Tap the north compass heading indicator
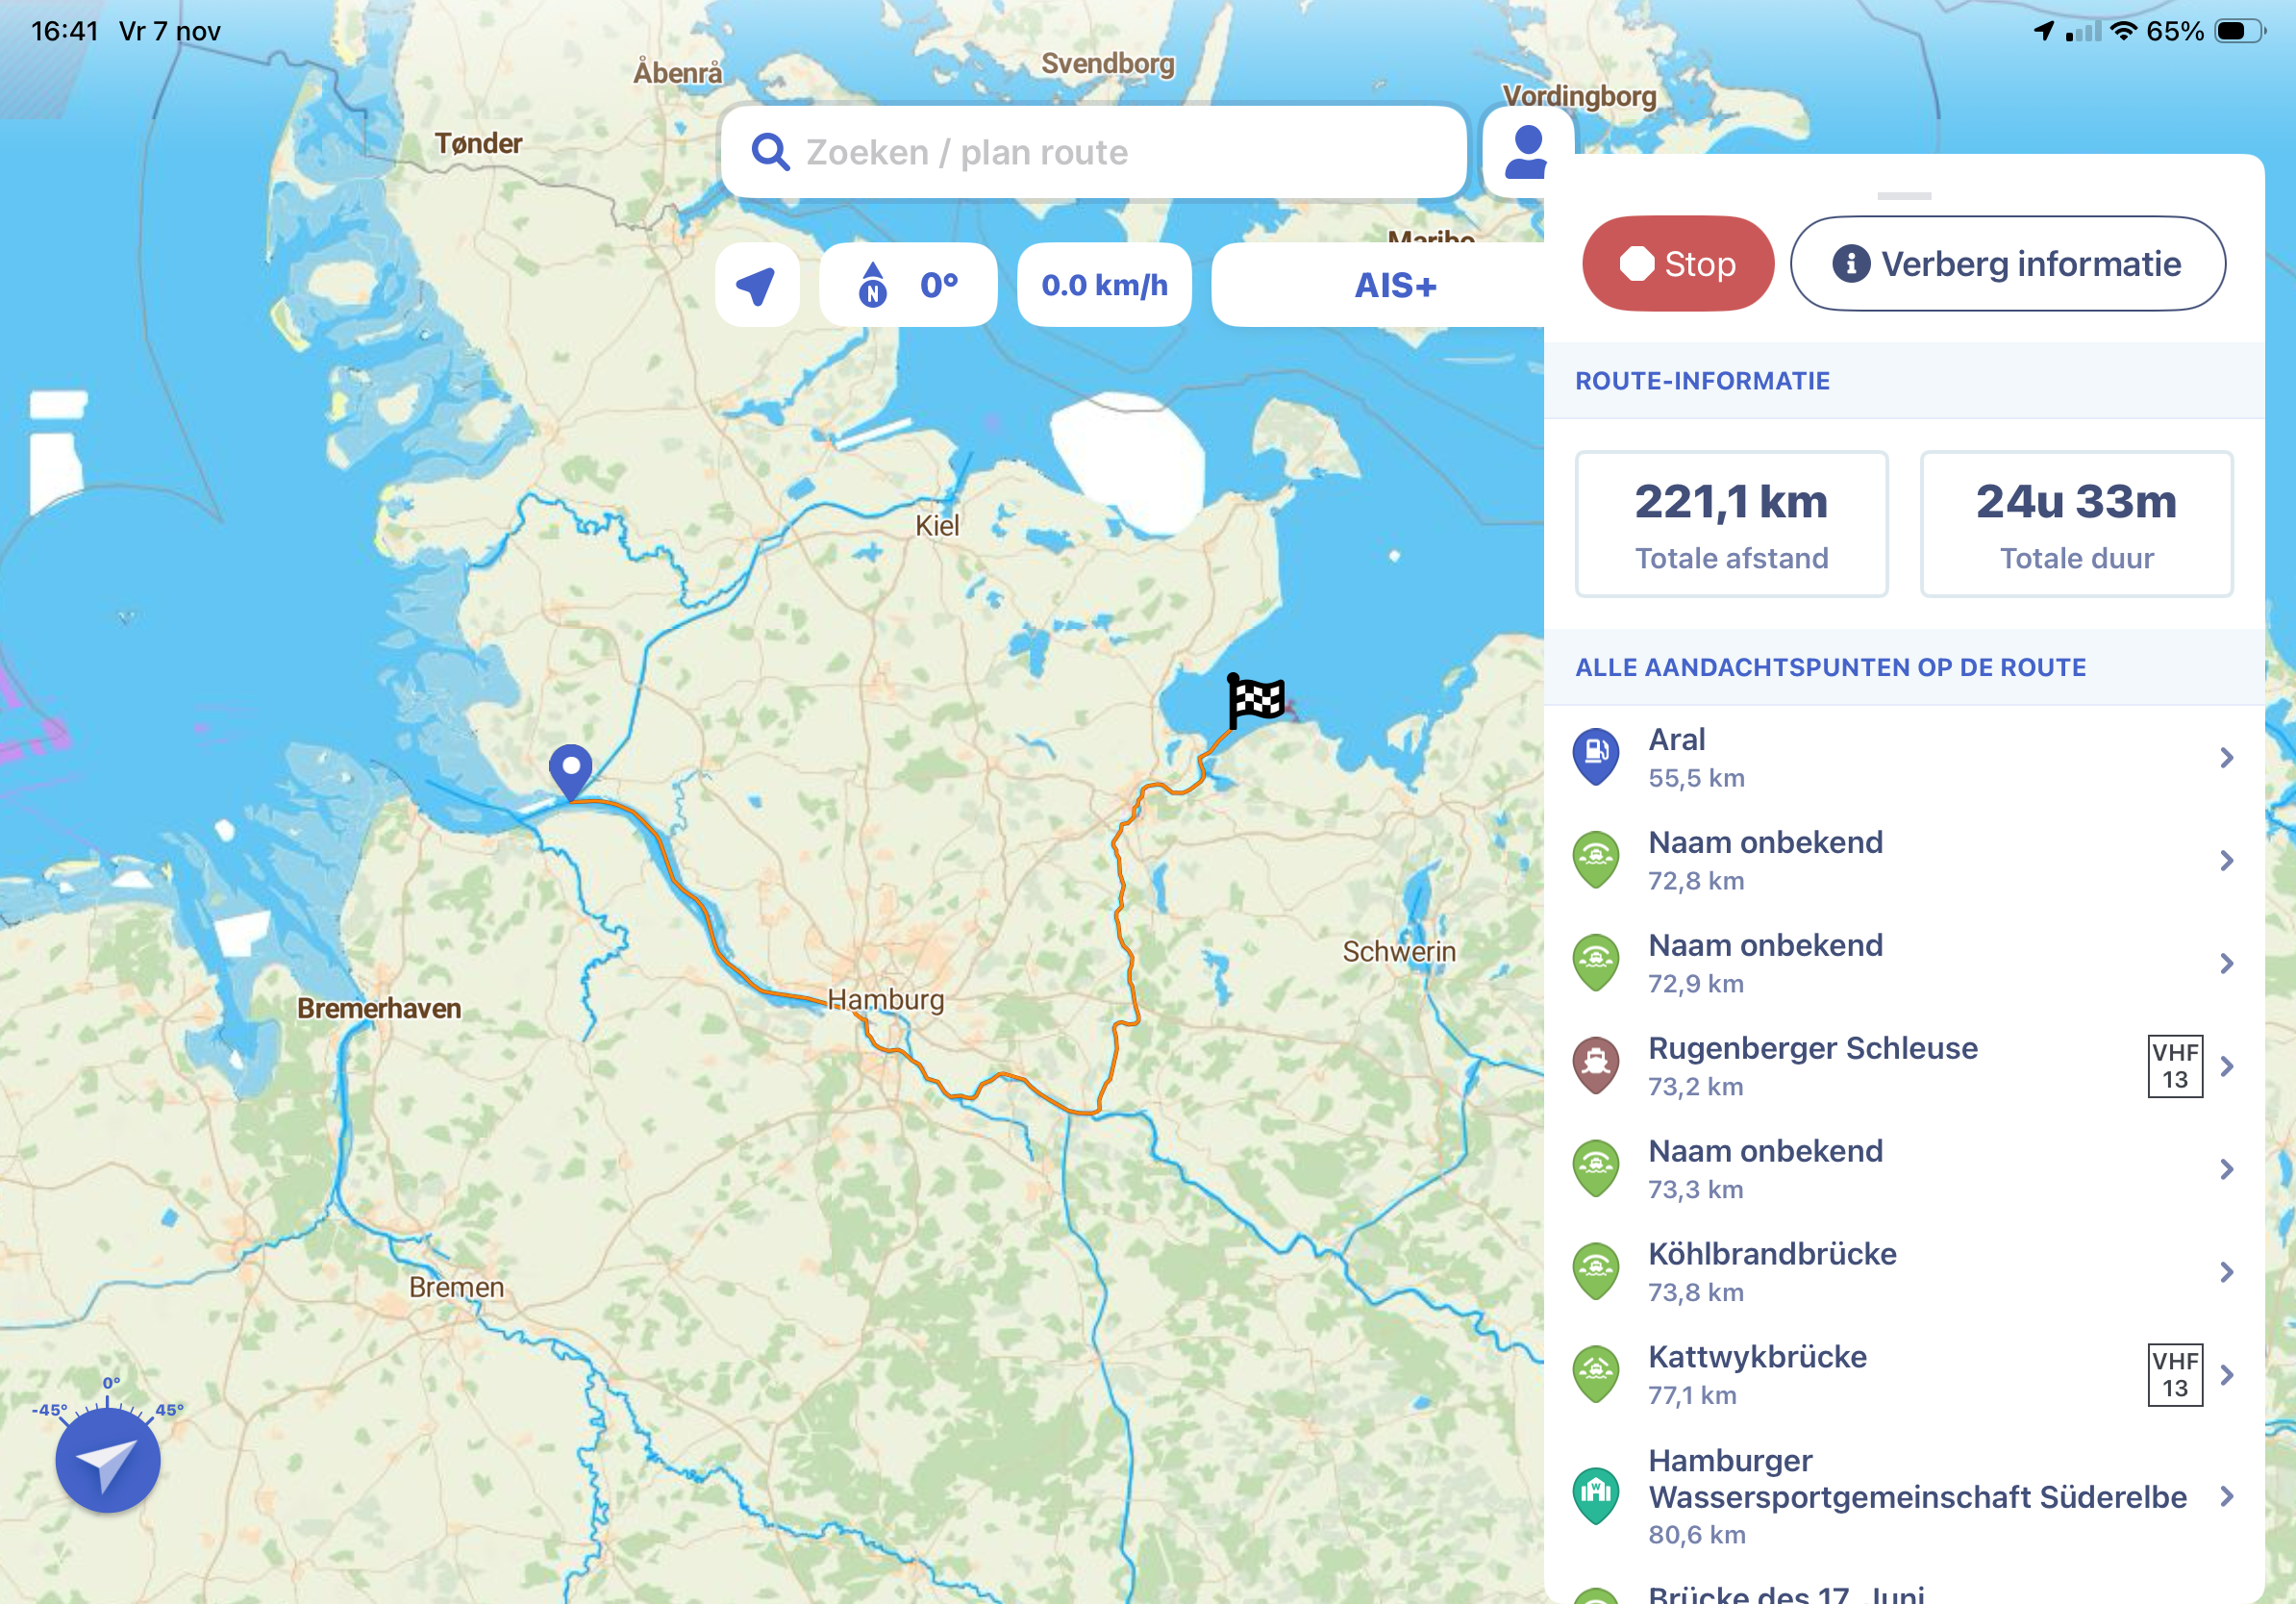Screen dimensions: 2296x1604 coord(907,285)
